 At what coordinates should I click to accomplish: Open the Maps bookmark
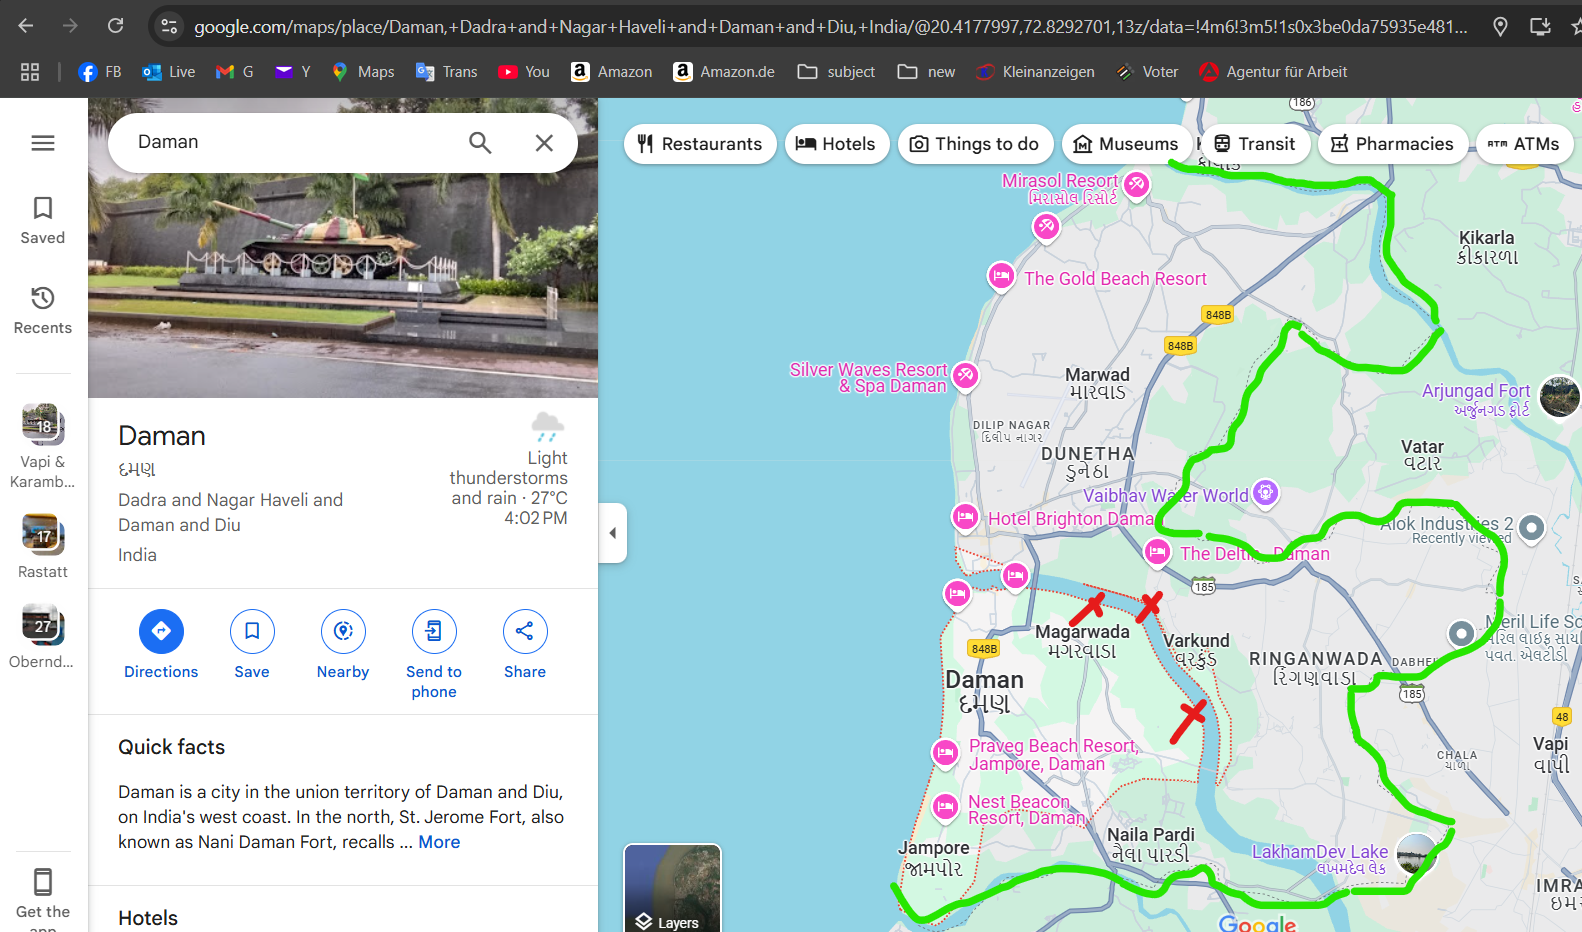pos(363,72)
